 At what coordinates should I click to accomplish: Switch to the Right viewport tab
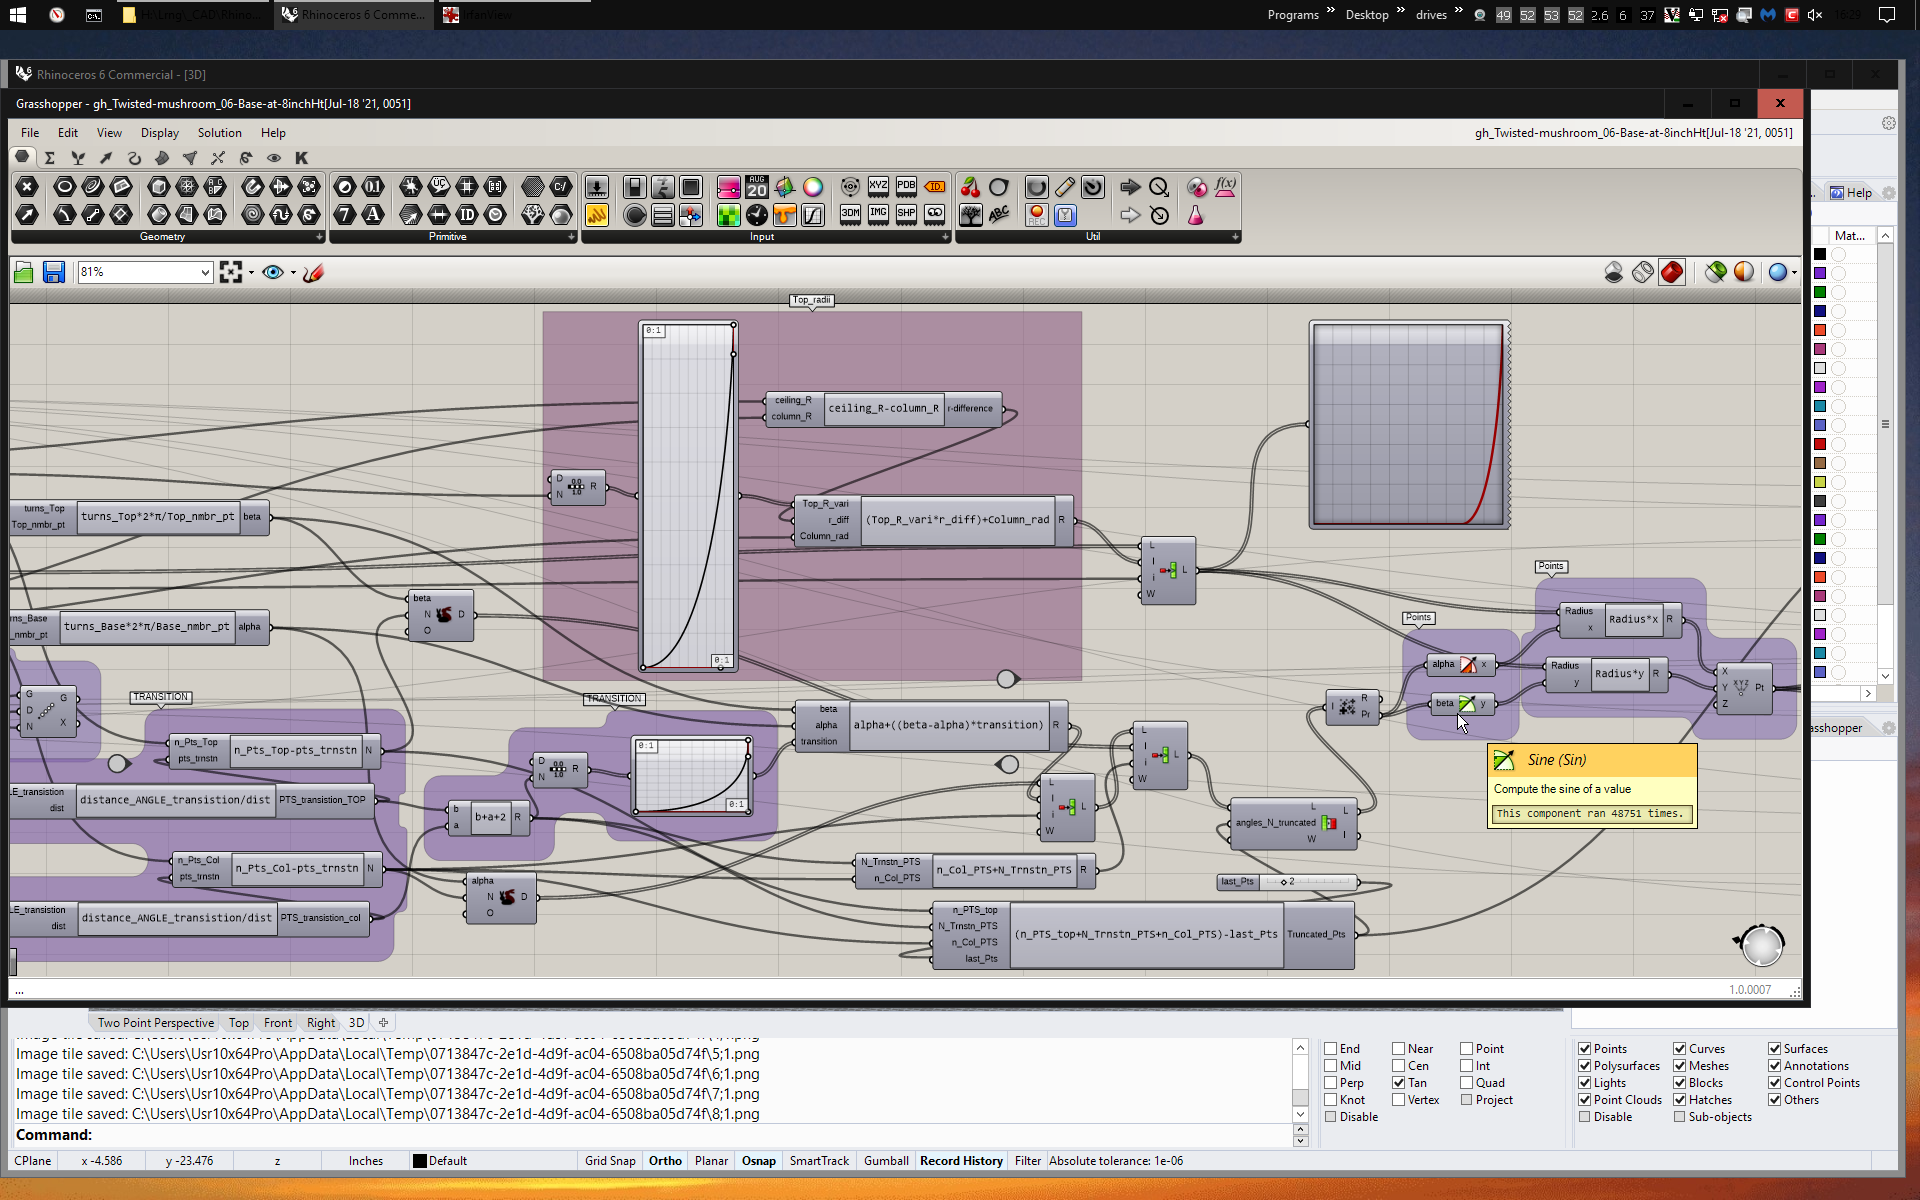point(321,1023)
